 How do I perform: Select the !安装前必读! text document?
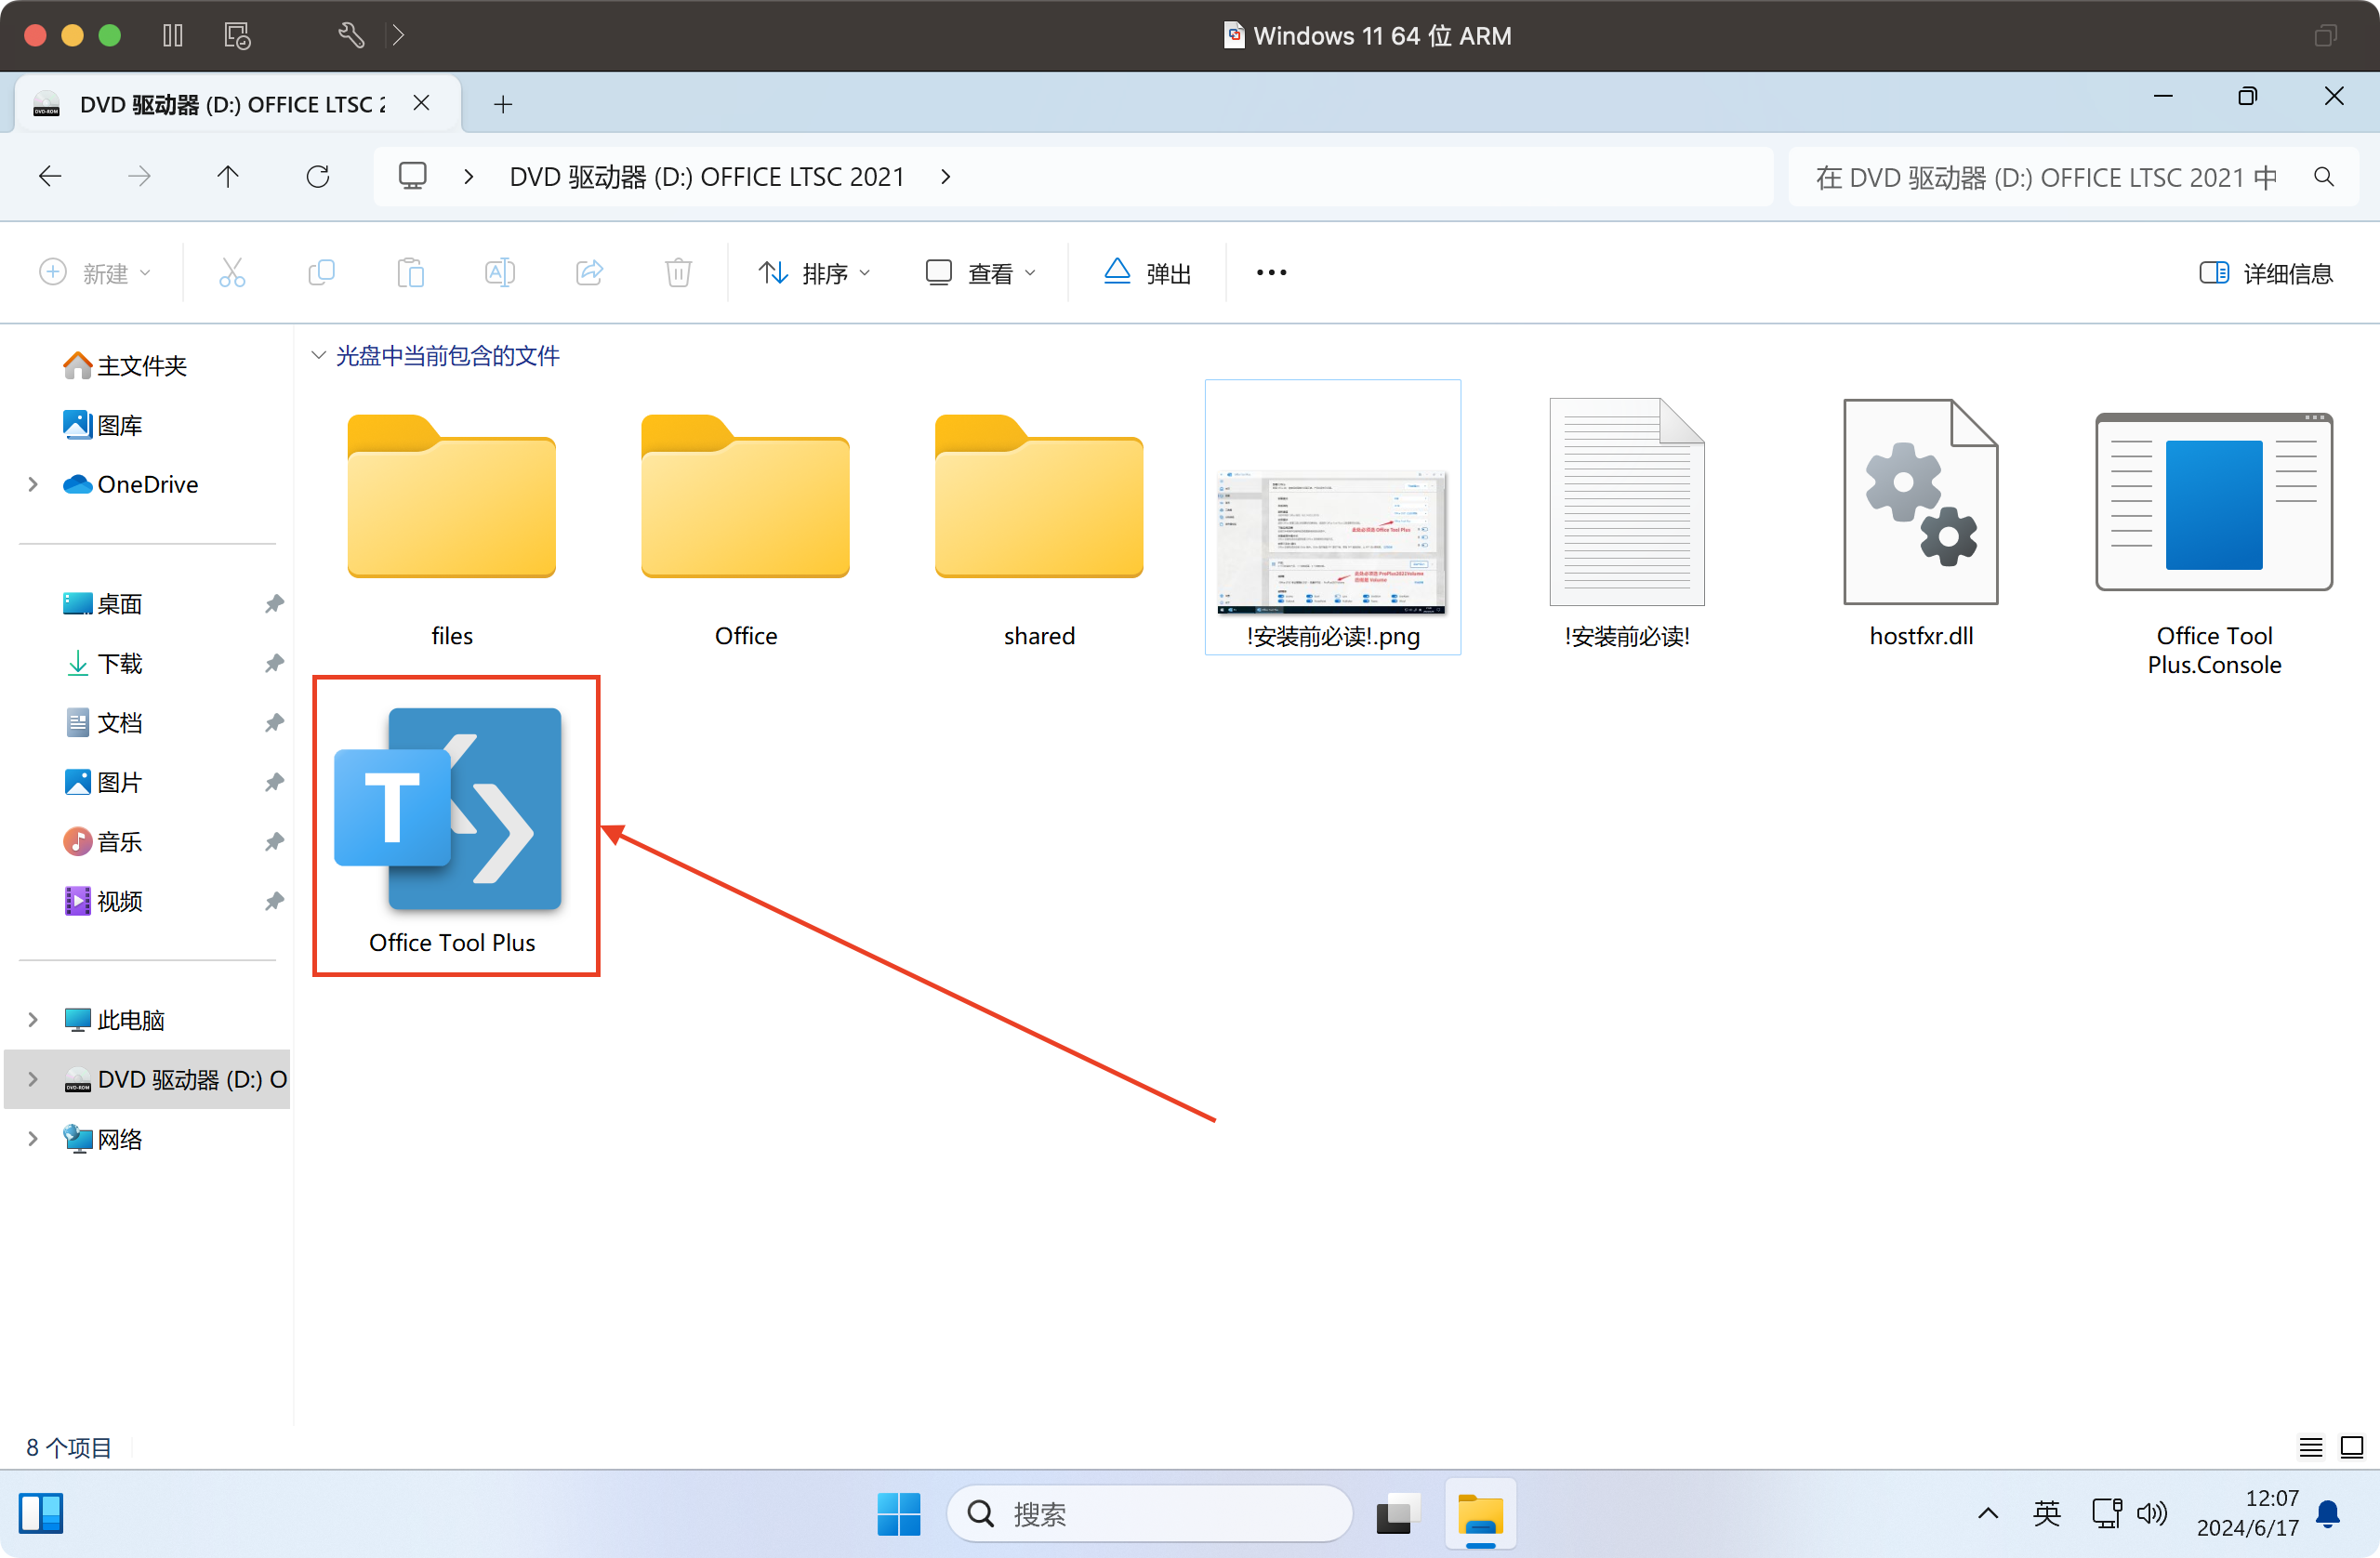(1627, 502)
